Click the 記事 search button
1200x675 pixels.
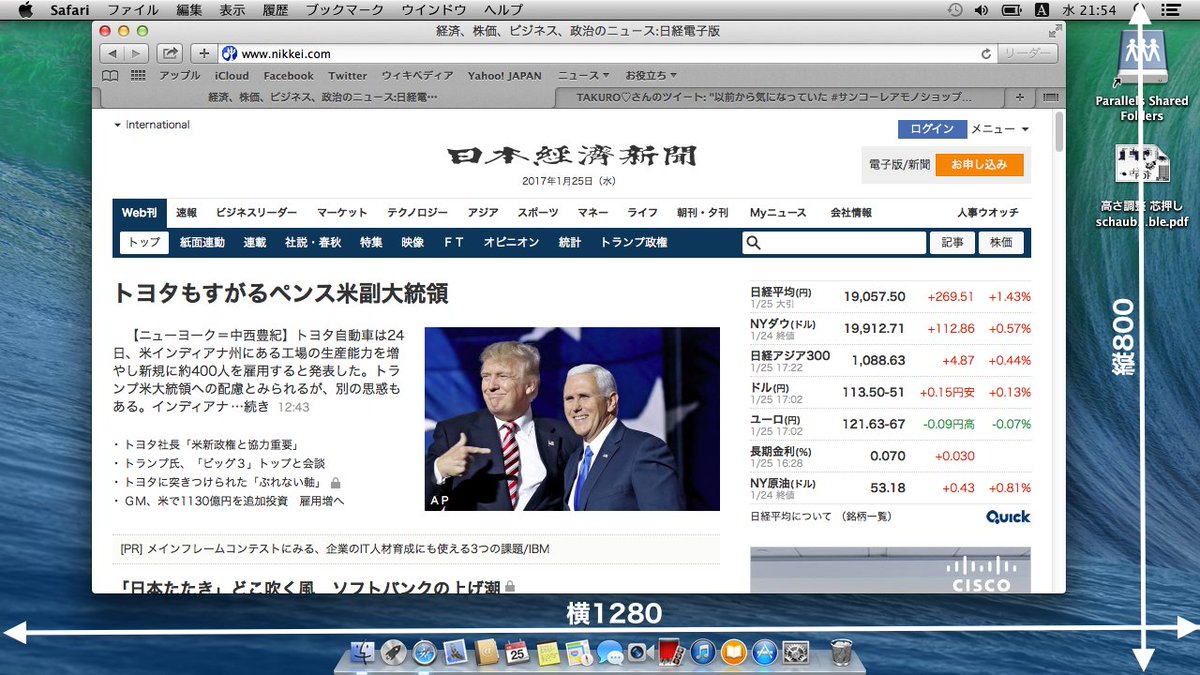(952, 242)
